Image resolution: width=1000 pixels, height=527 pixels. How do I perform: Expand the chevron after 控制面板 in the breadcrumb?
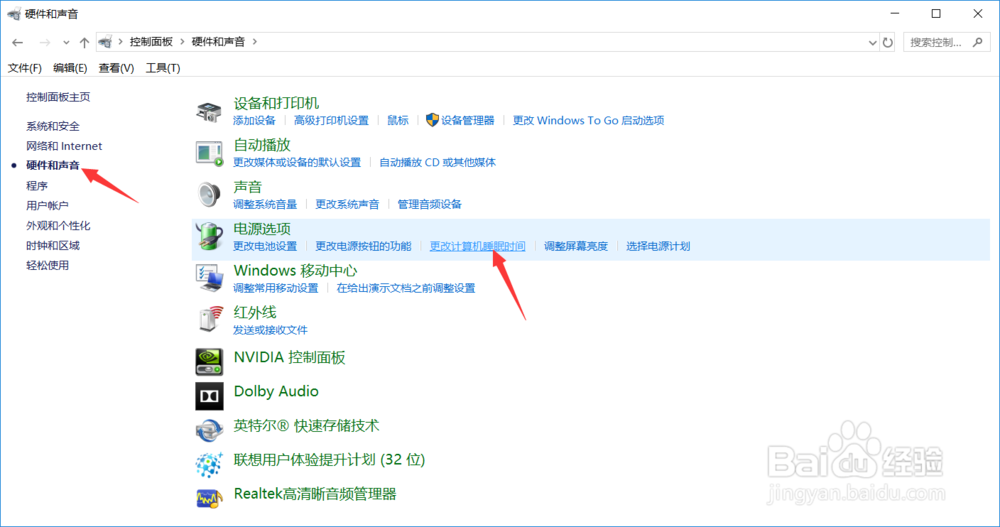182,41
